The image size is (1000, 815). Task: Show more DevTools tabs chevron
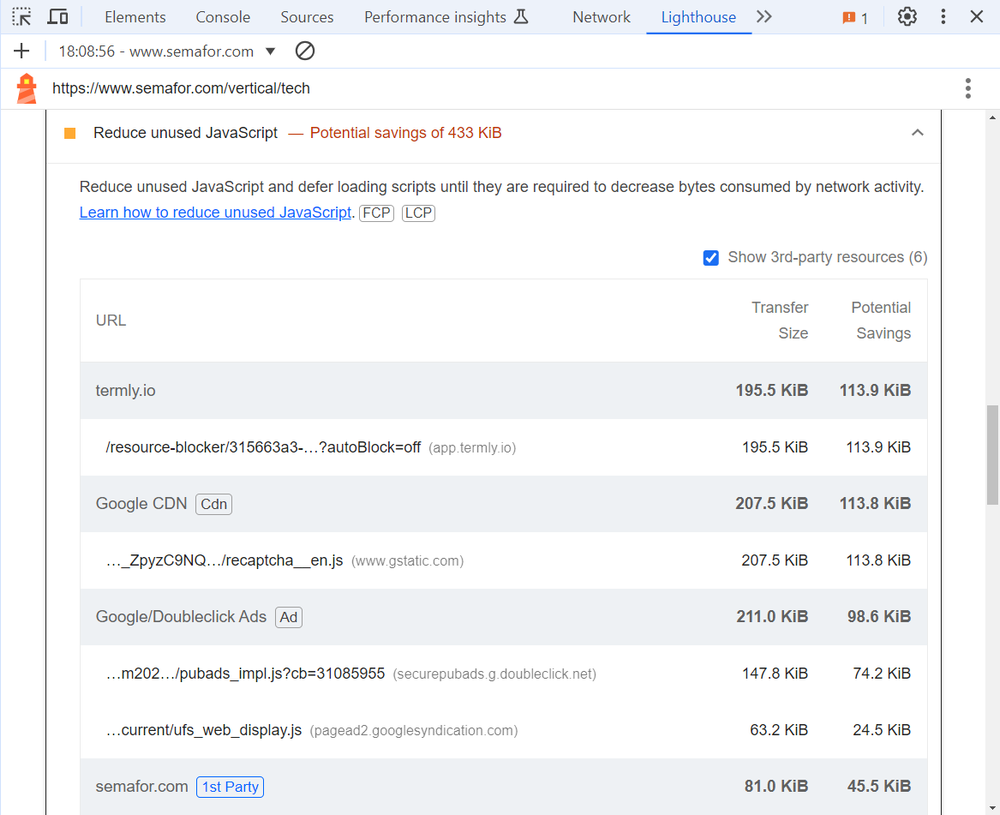(x=764, y=17)
